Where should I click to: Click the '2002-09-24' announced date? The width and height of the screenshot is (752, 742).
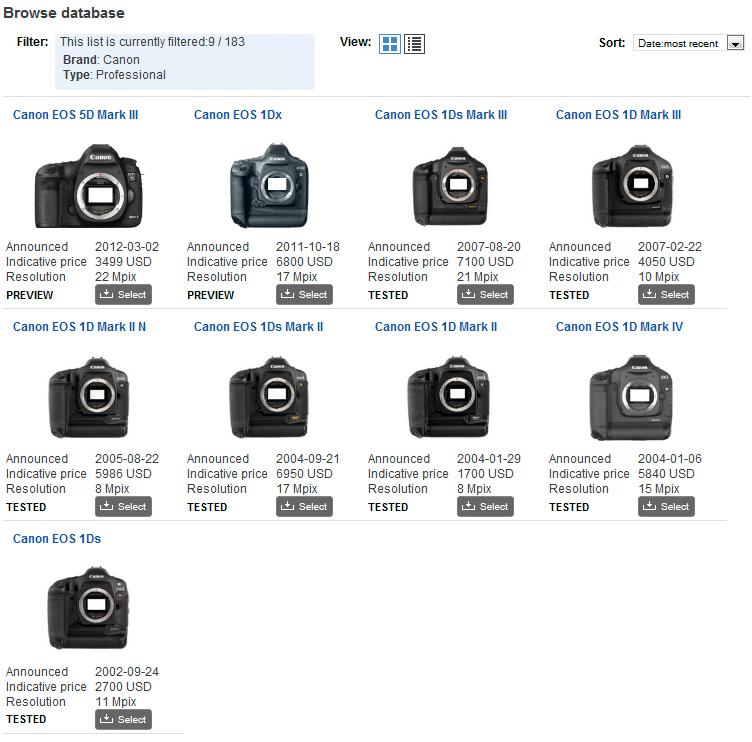127,671
